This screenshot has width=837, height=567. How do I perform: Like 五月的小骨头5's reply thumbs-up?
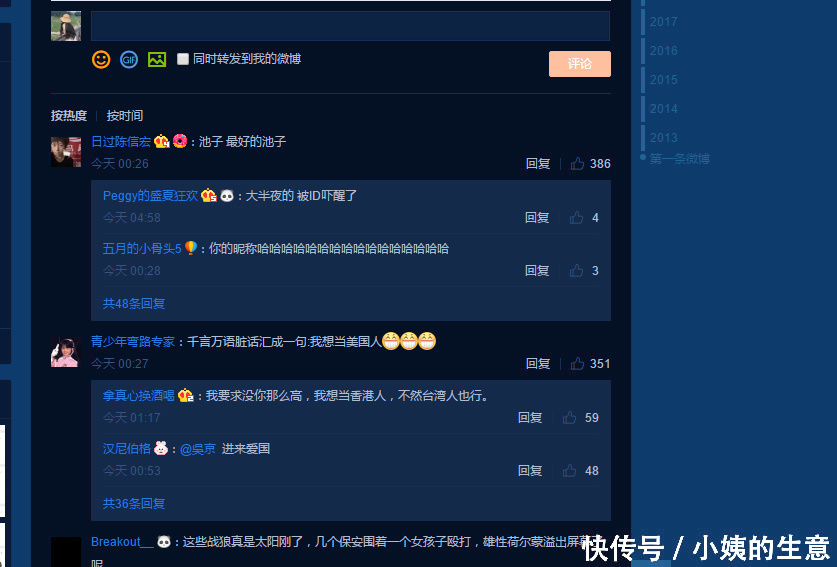coord(576,271)
